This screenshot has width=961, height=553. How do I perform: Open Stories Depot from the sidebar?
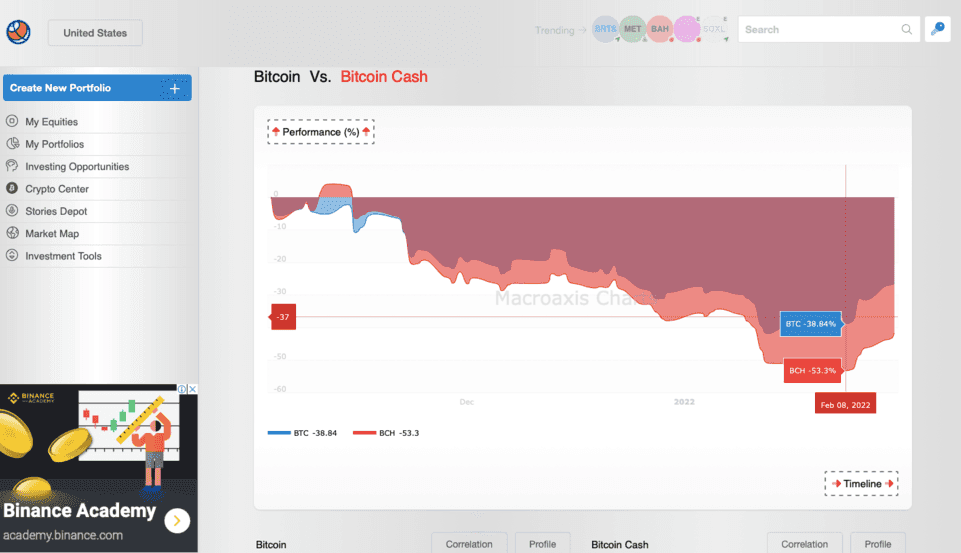56,211
